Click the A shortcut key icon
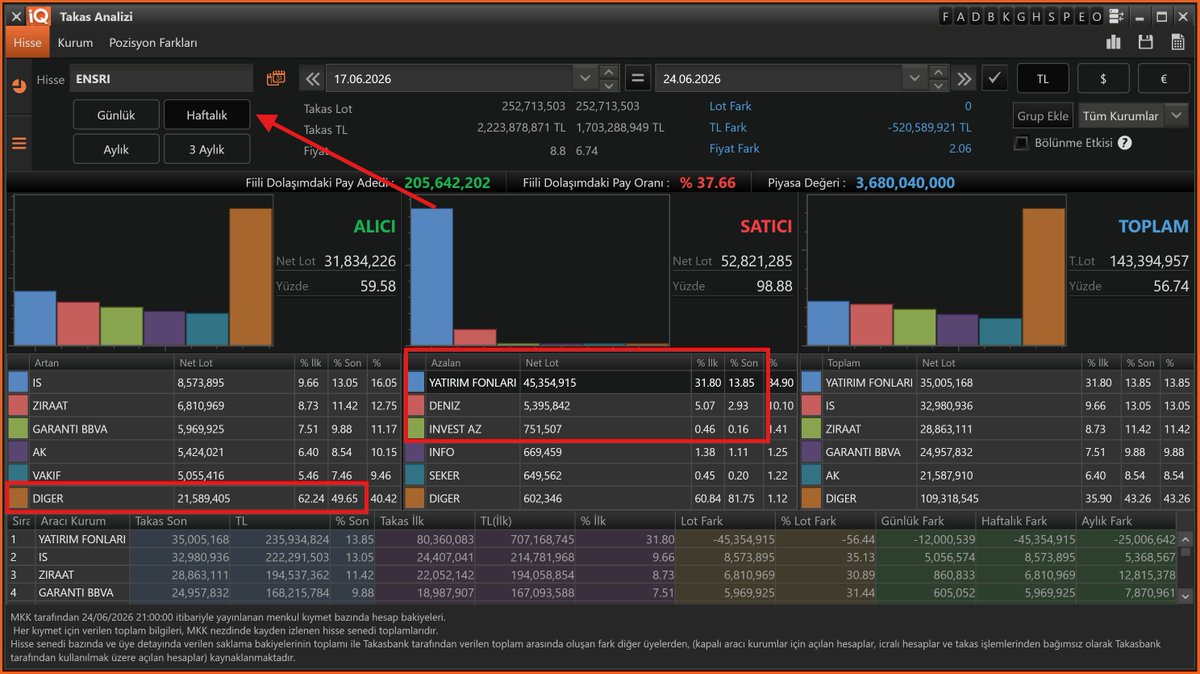1200x674 pixels. click(961, 17)
